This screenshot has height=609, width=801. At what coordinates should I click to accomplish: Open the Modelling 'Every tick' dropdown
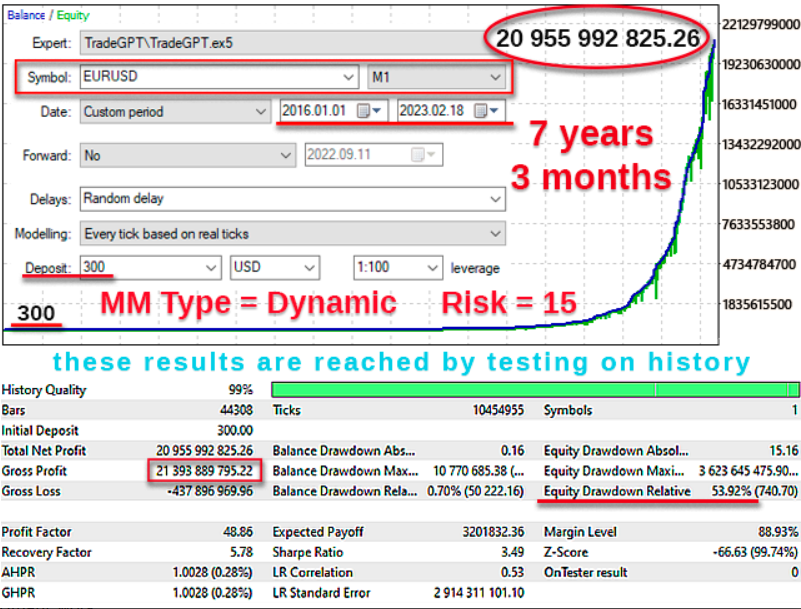click(495, 234)
